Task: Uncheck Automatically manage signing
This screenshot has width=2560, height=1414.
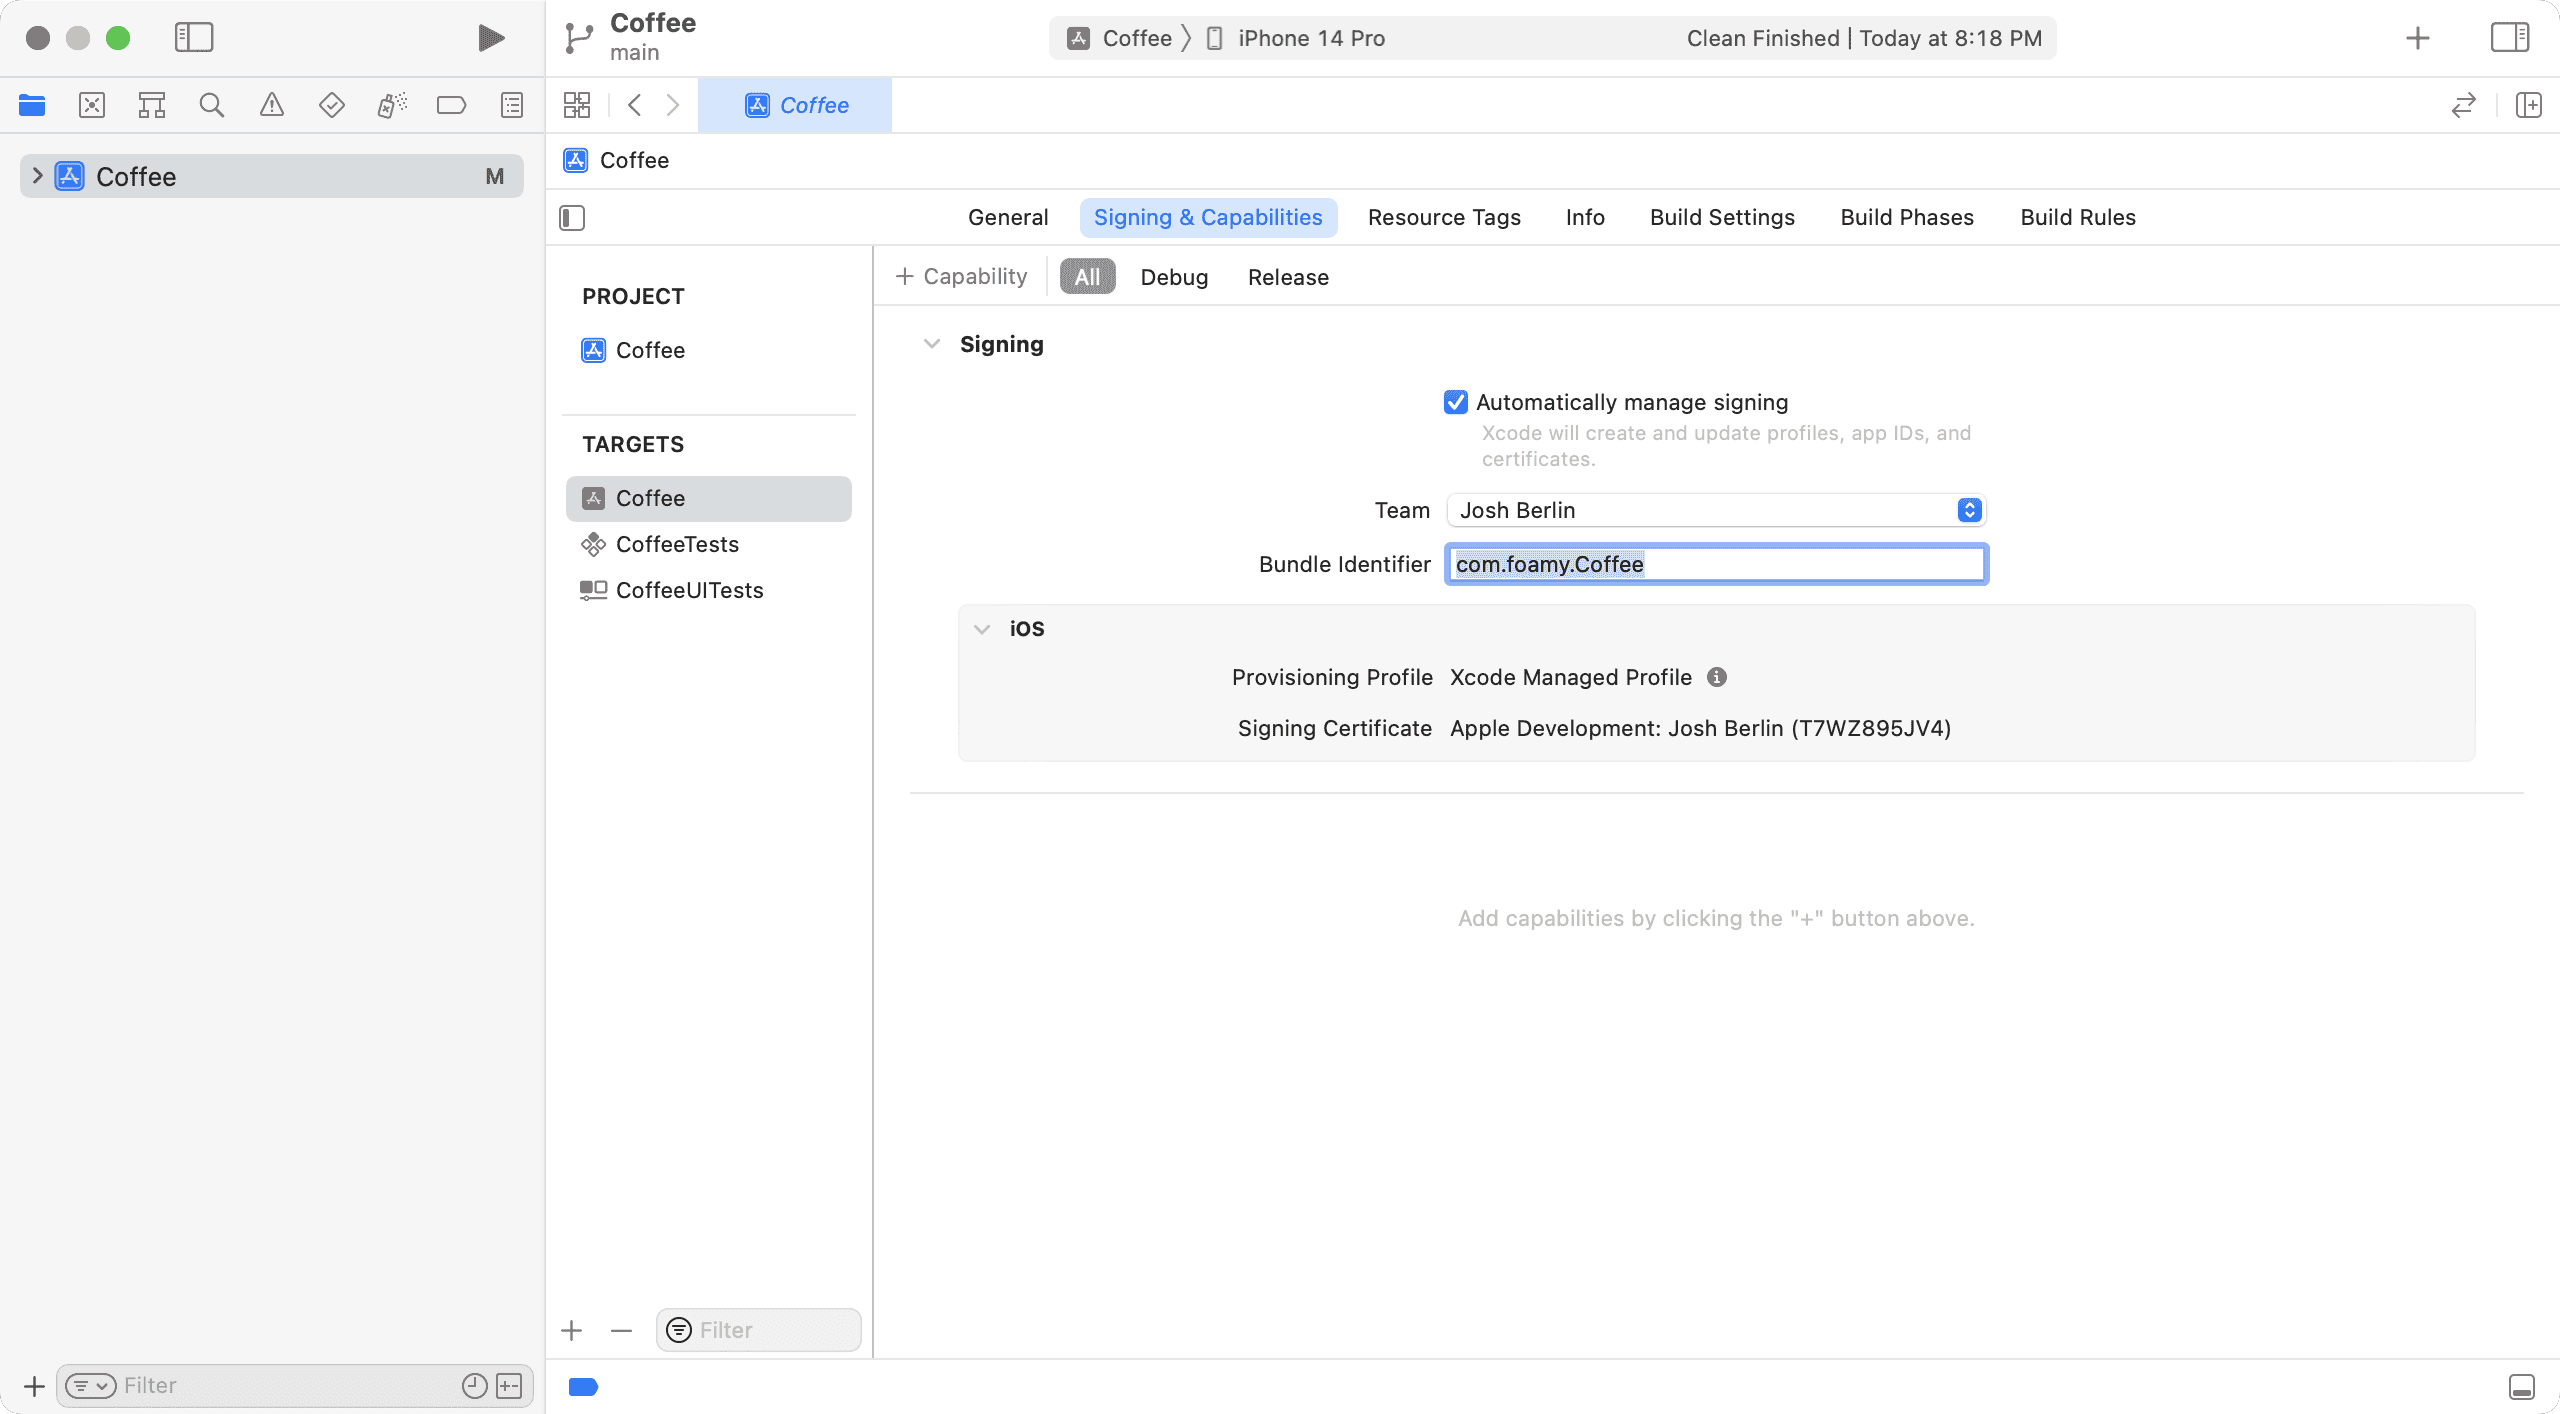Action: click(1456, 401)
